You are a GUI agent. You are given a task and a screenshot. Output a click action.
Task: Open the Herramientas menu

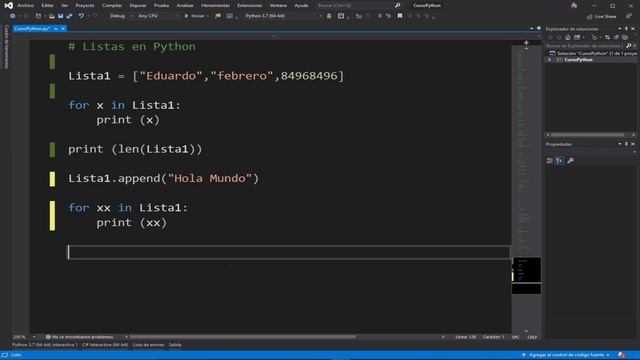[215, 5]
